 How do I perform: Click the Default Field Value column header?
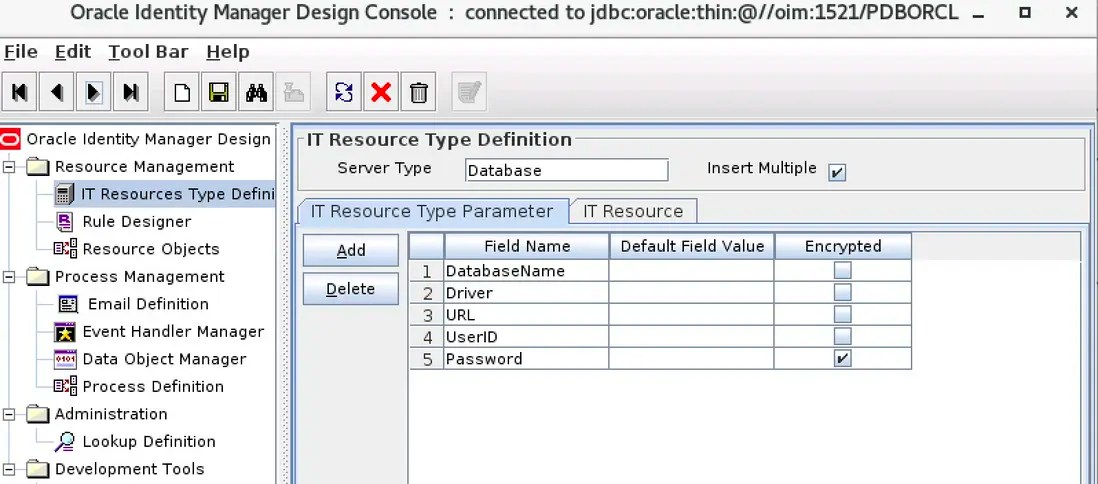tap(692, 246)
